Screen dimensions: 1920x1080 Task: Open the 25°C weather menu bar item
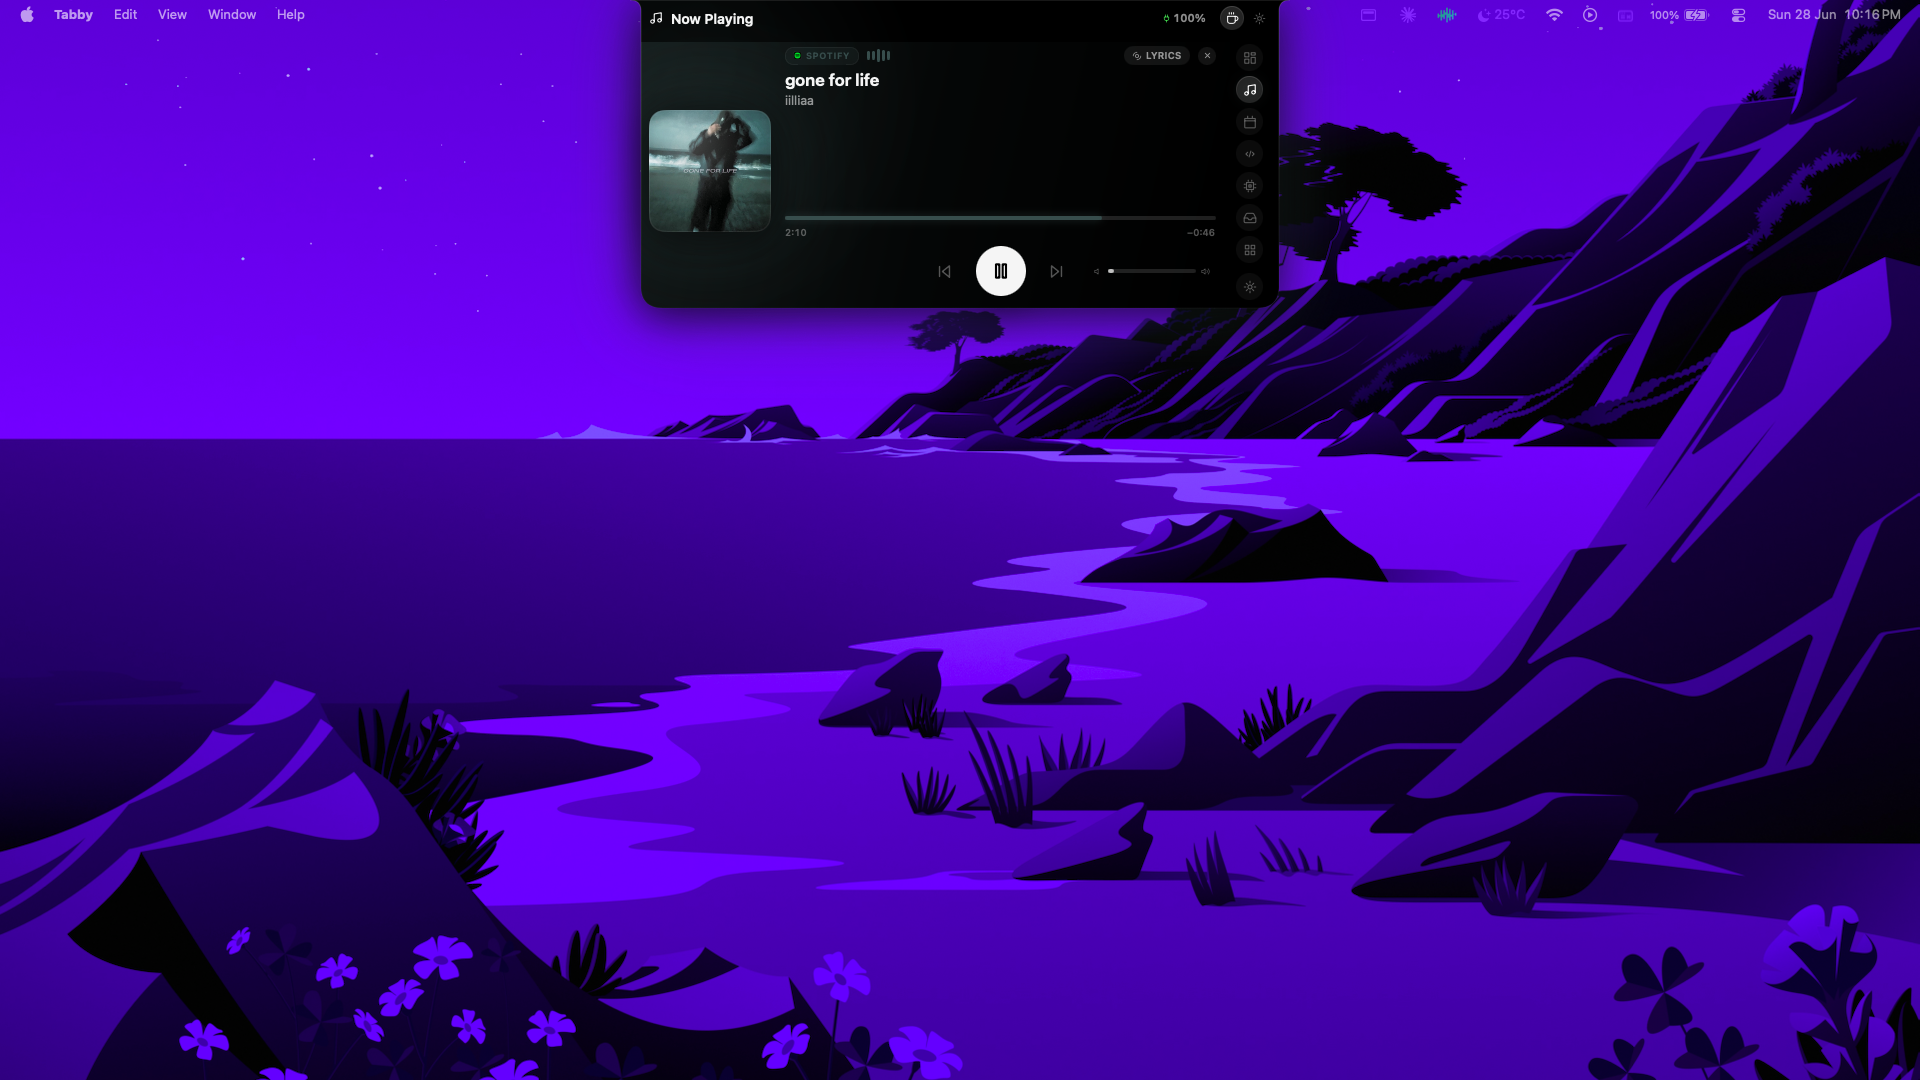1502,15
